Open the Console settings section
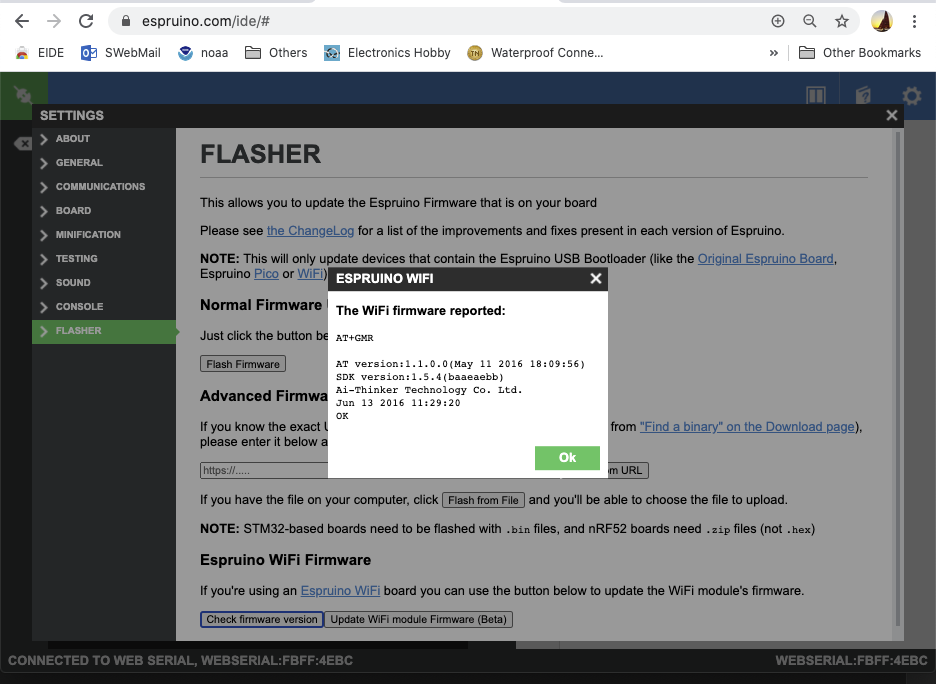This screenshot has width=936, height=684. tap(104, 306)
